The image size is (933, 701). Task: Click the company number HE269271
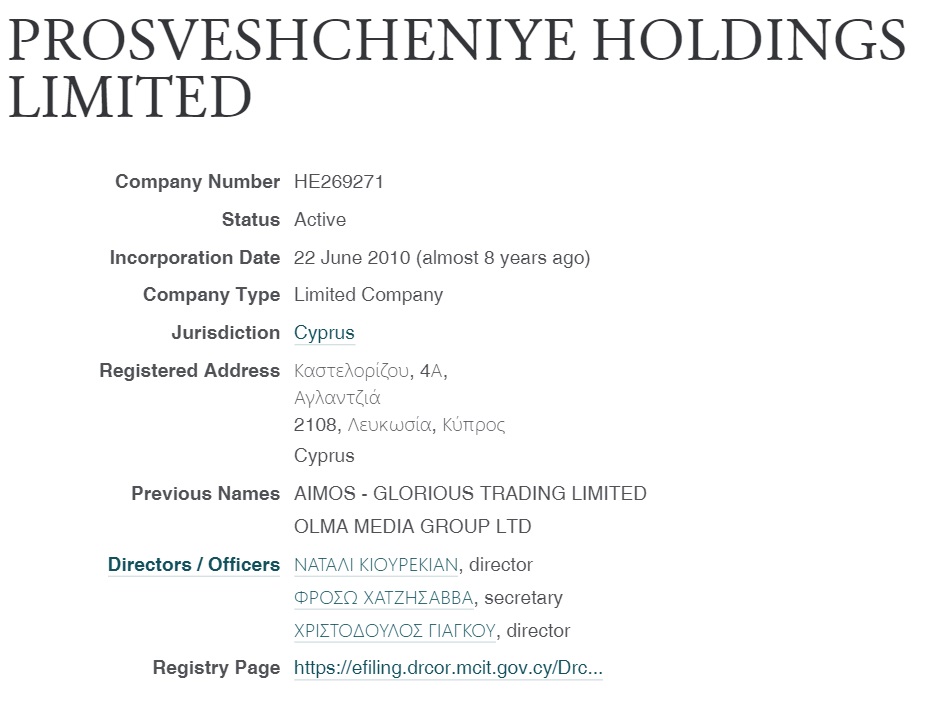[x=339, y=182]
